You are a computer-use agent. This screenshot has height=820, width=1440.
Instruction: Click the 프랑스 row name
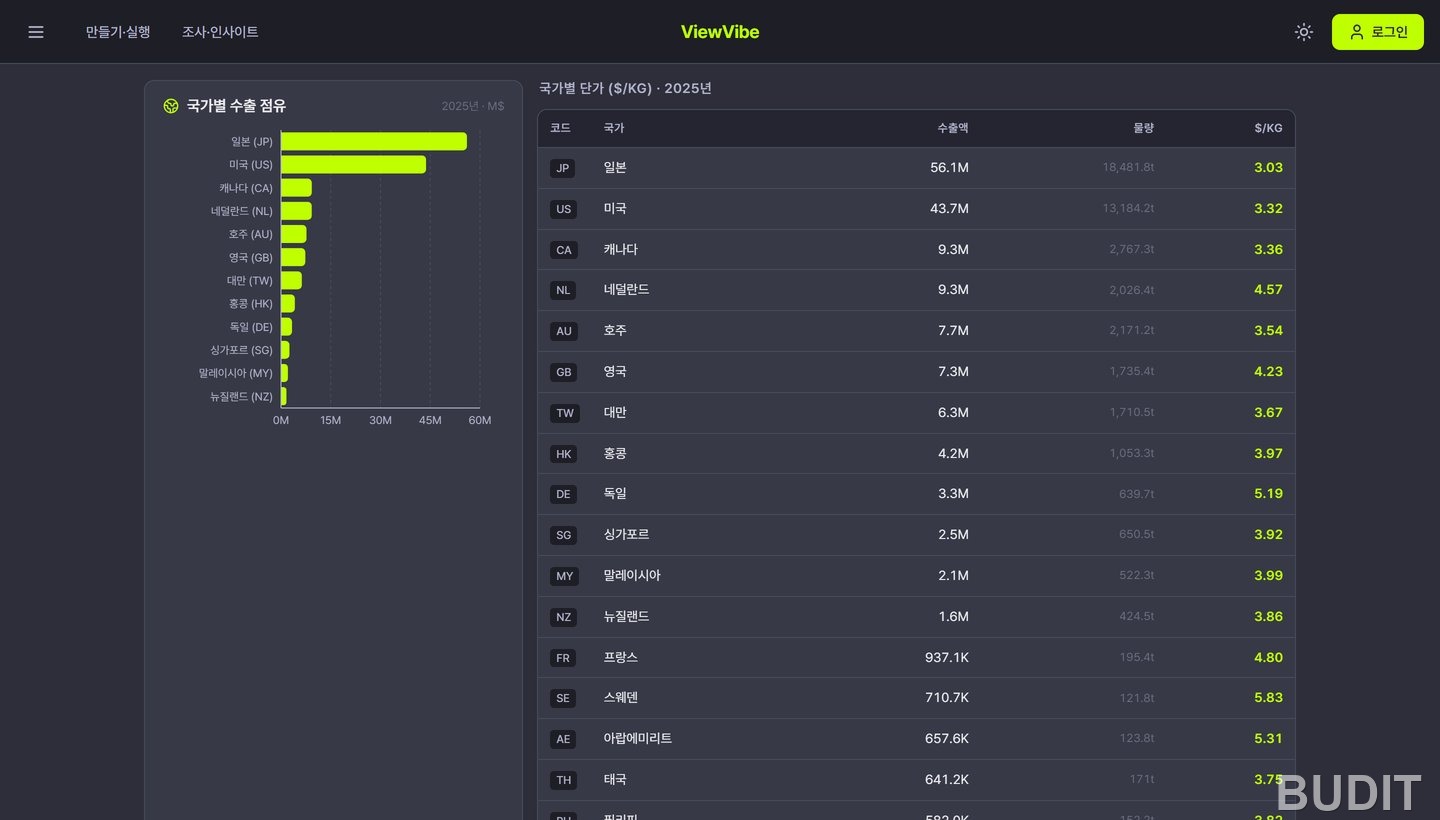point(621,658)
